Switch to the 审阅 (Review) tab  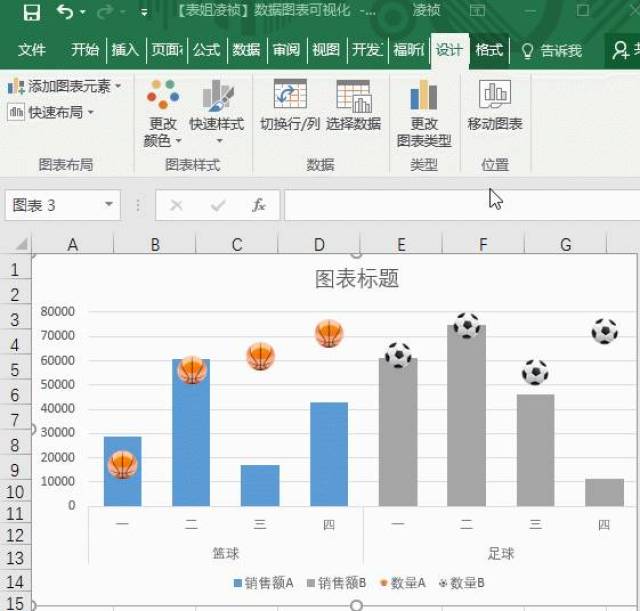pos(286,50)
